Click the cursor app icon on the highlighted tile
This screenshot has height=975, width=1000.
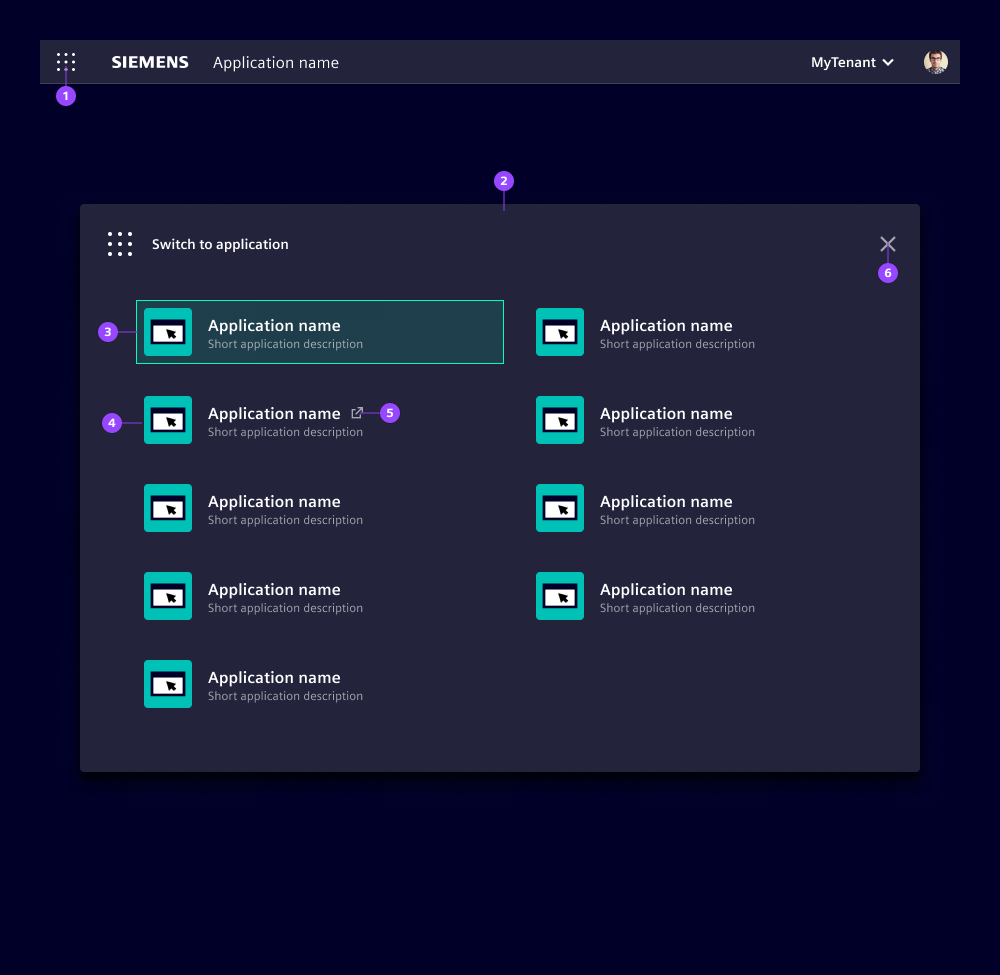click(x=168, y=332)
